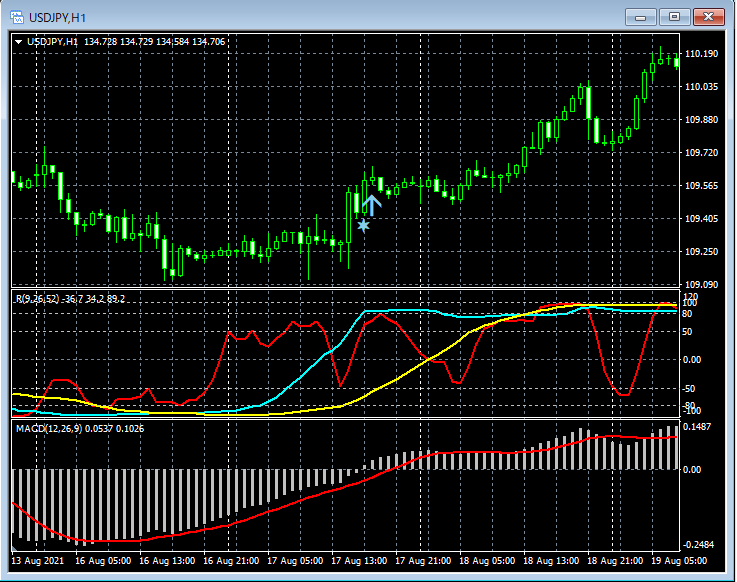Image resolution: width=737 pixels, height=582 pixels.
Task: Minimize the USDJPY,H1 chart window
Action: click(640, 17)
